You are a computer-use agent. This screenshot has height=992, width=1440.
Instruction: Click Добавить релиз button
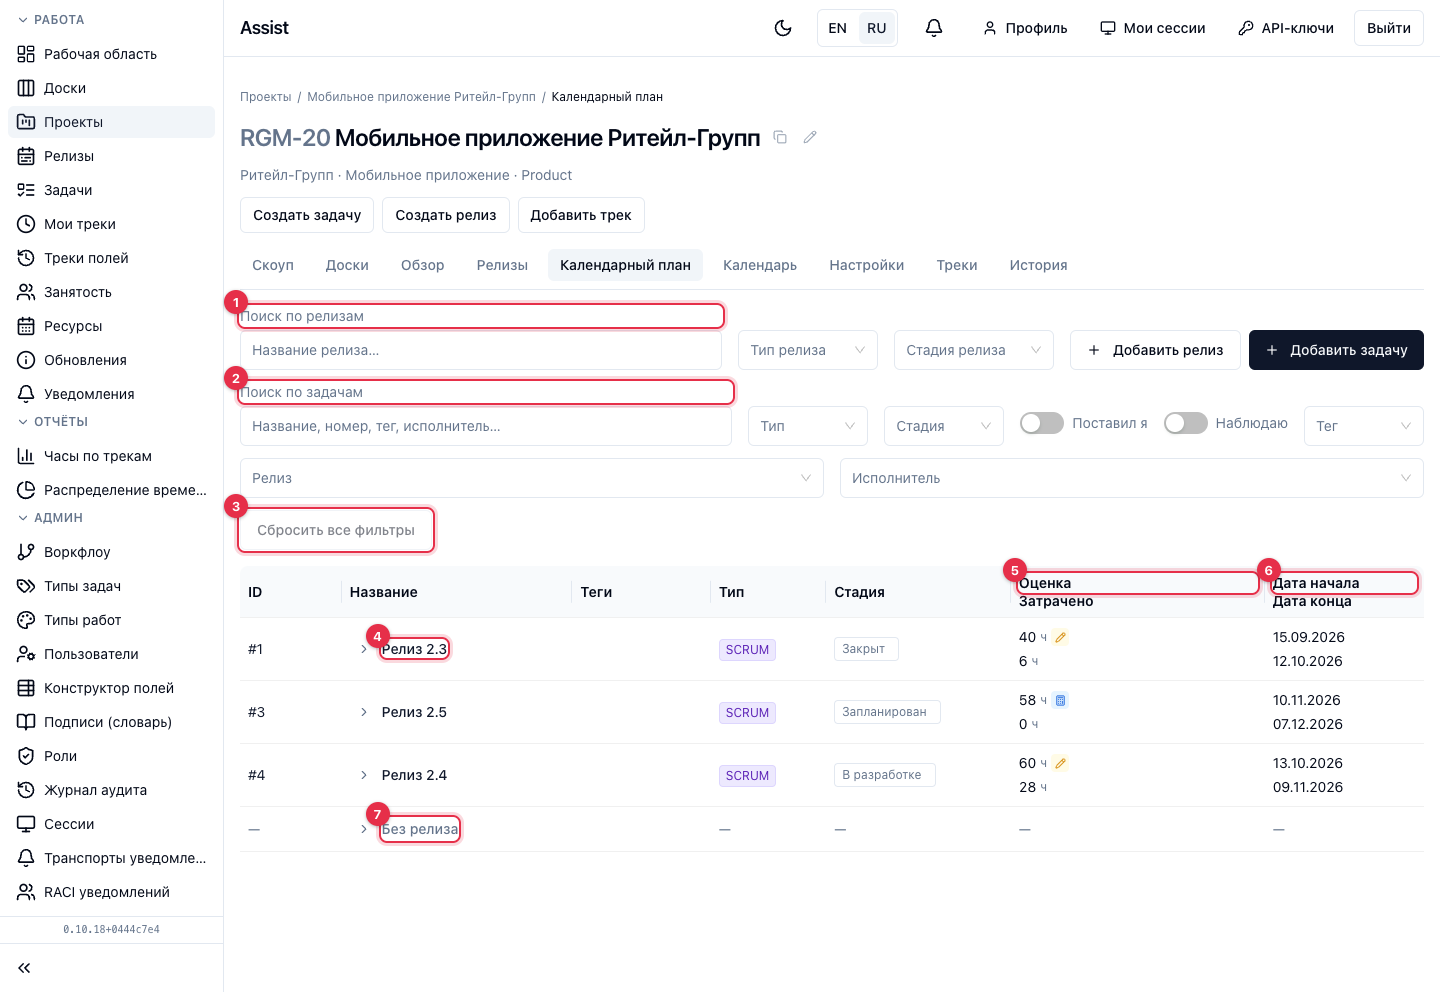(1155, 350)
